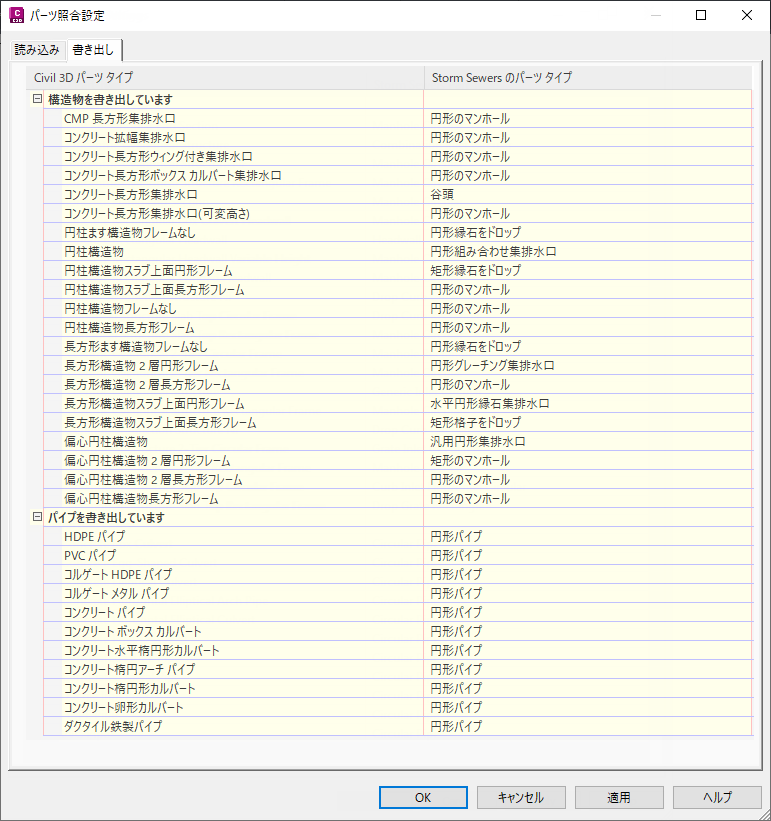Select the 円柱構造物長方形フレーム row

point(398,327)
